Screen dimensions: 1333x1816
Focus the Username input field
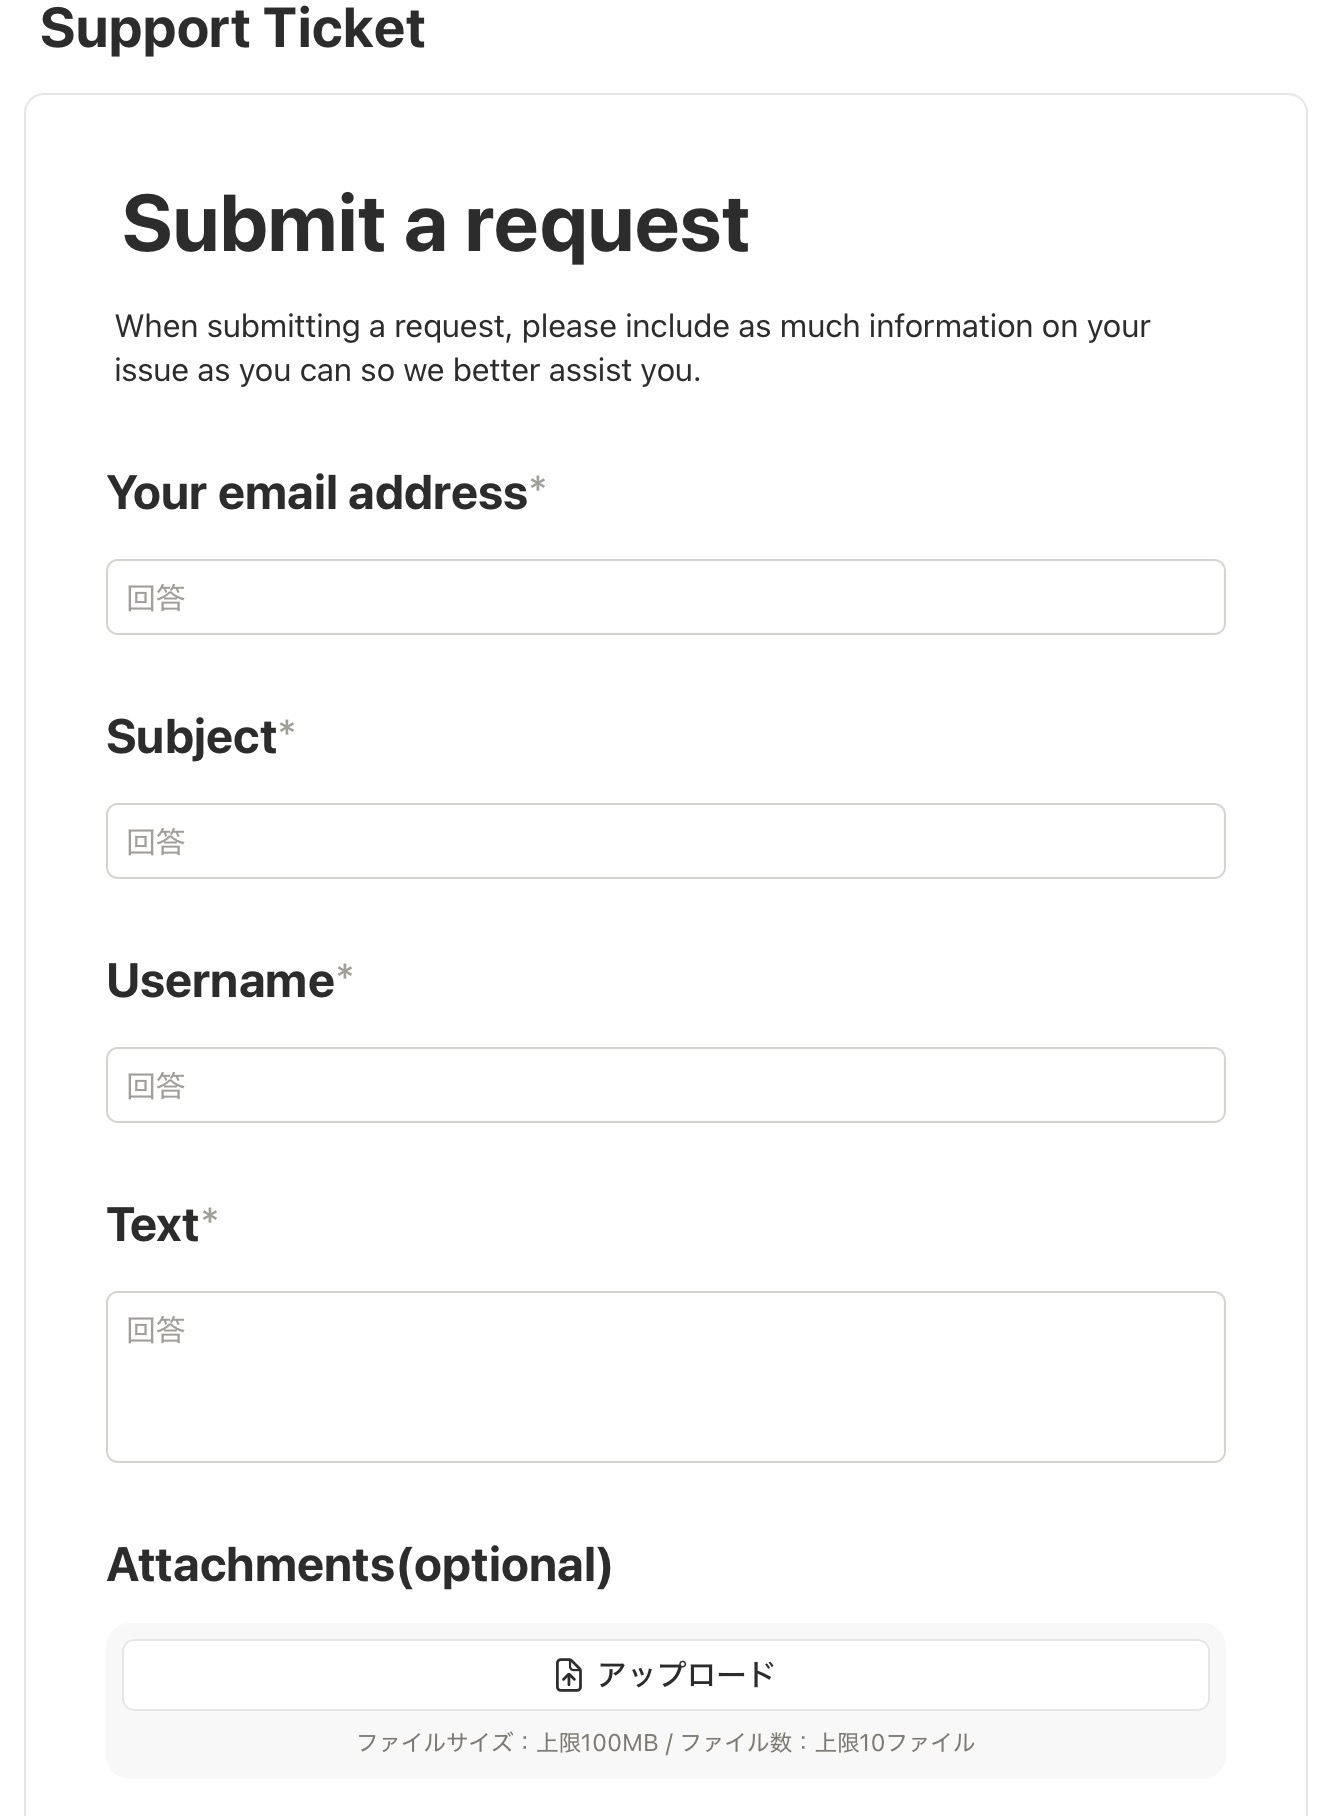click(x=666, y=1085)
